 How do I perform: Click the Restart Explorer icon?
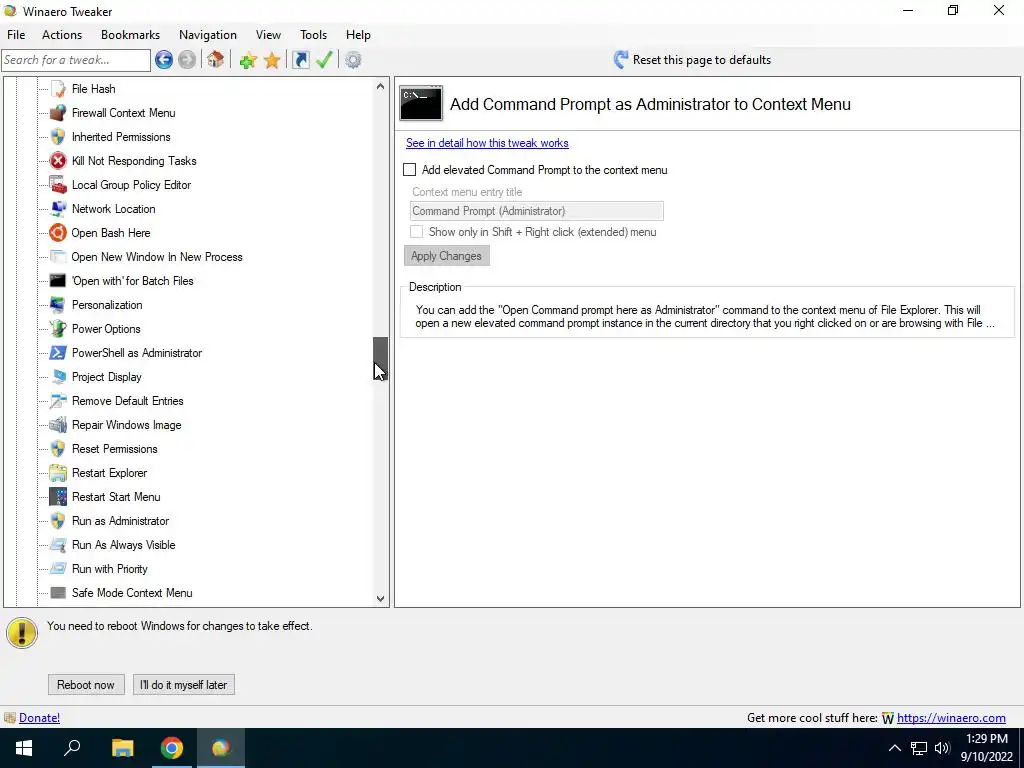pos(58,473)
